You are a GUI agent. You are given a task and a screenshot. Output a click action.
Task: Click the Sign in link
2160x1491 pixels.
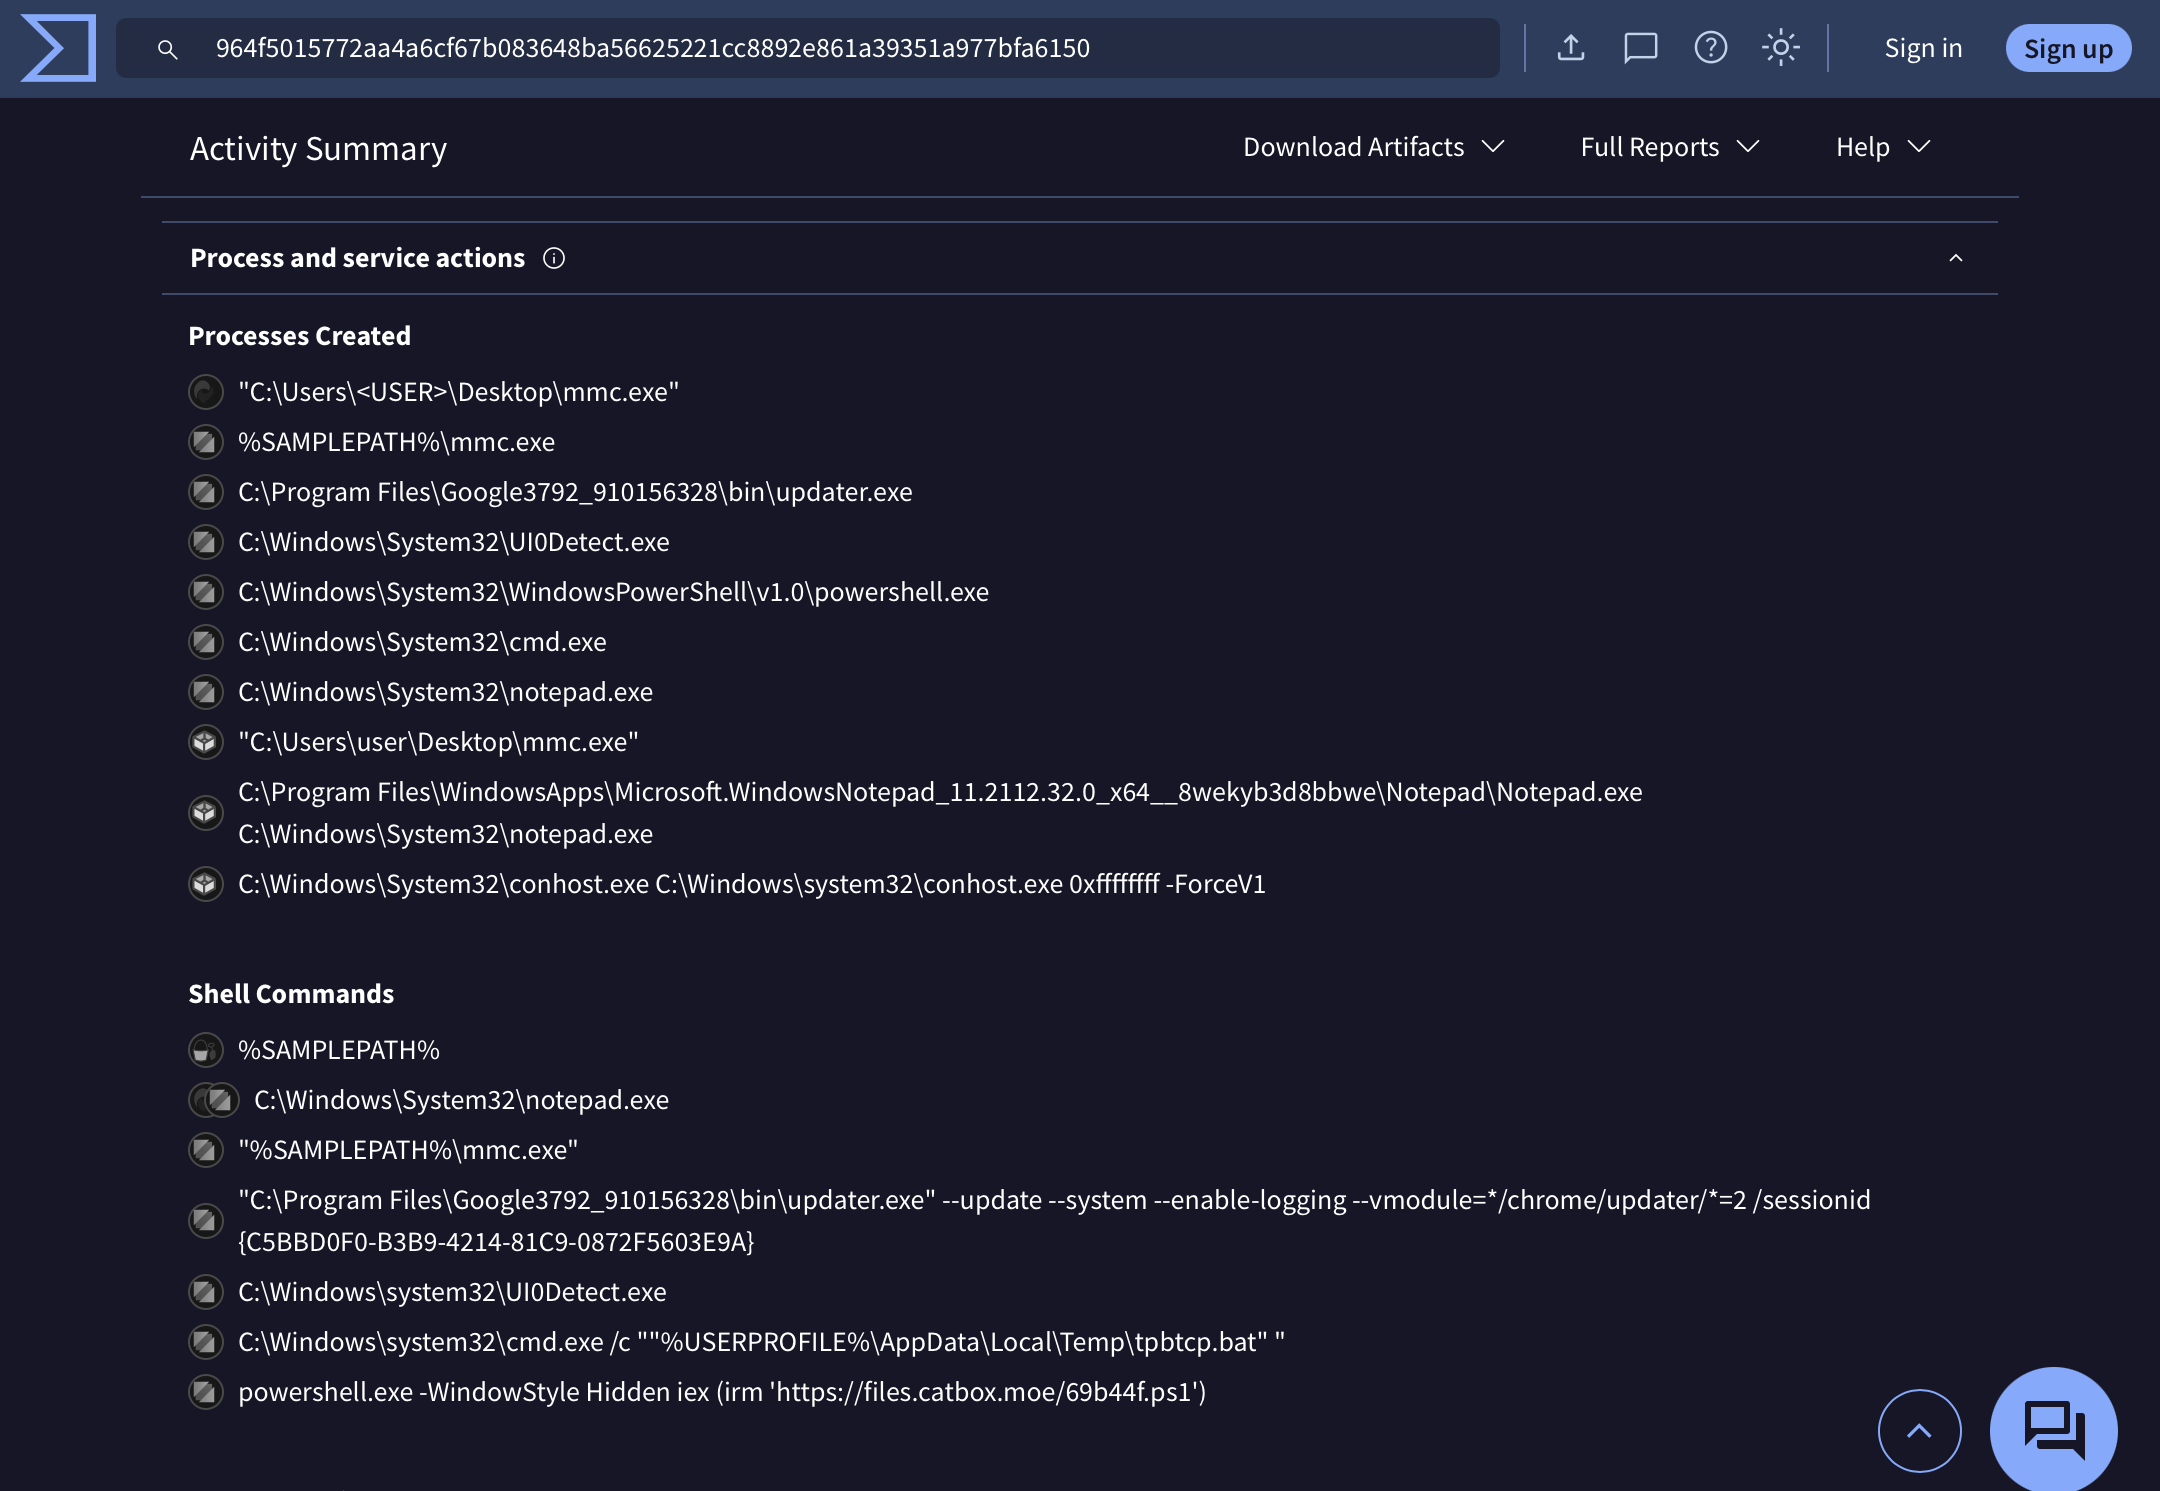point(1922,48)
